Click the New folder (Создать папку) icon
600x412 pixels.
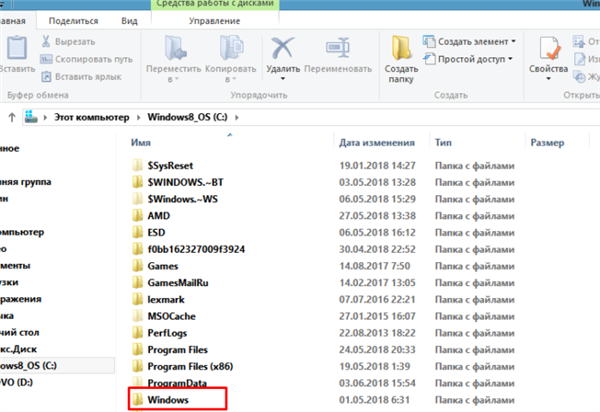coord(401,48)
